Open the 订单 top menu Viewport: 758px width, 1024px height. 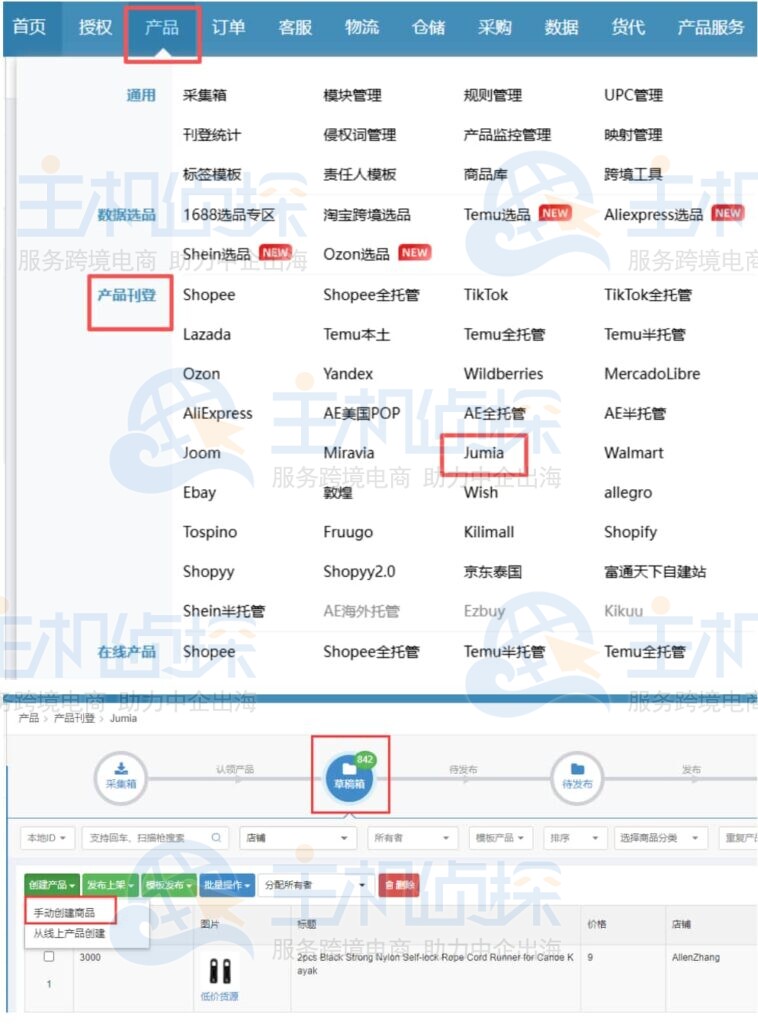(229, 27)
